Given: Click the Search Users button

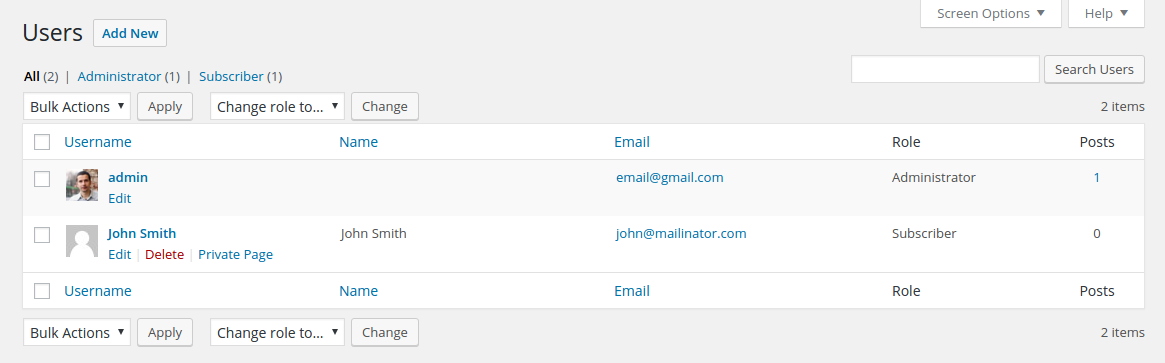Looking at the screenshot, I should click(1094, 69).
